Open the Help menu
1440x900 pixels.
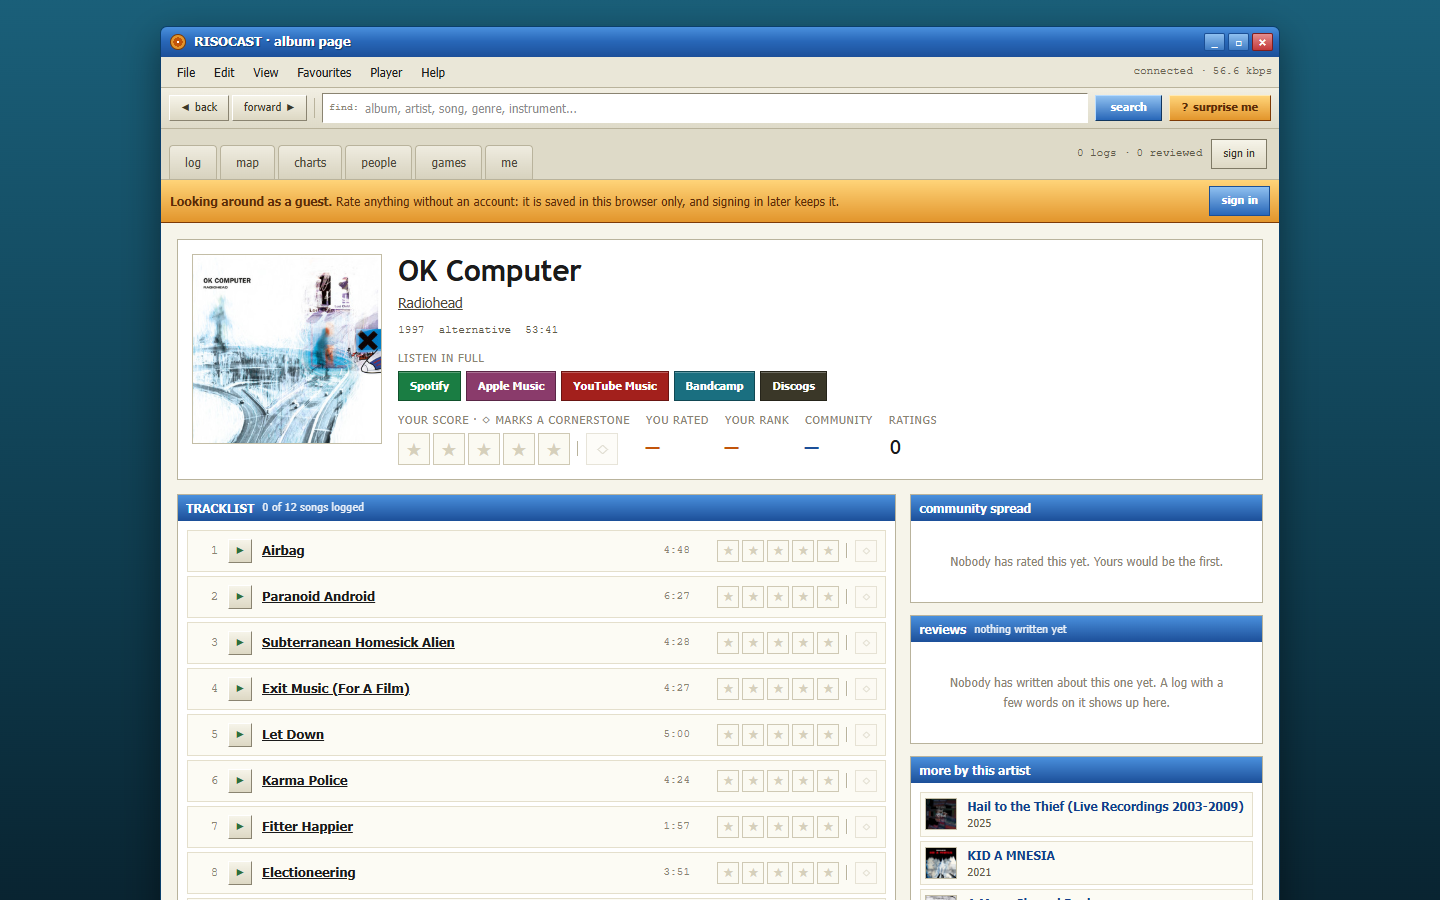coord(433,73)
